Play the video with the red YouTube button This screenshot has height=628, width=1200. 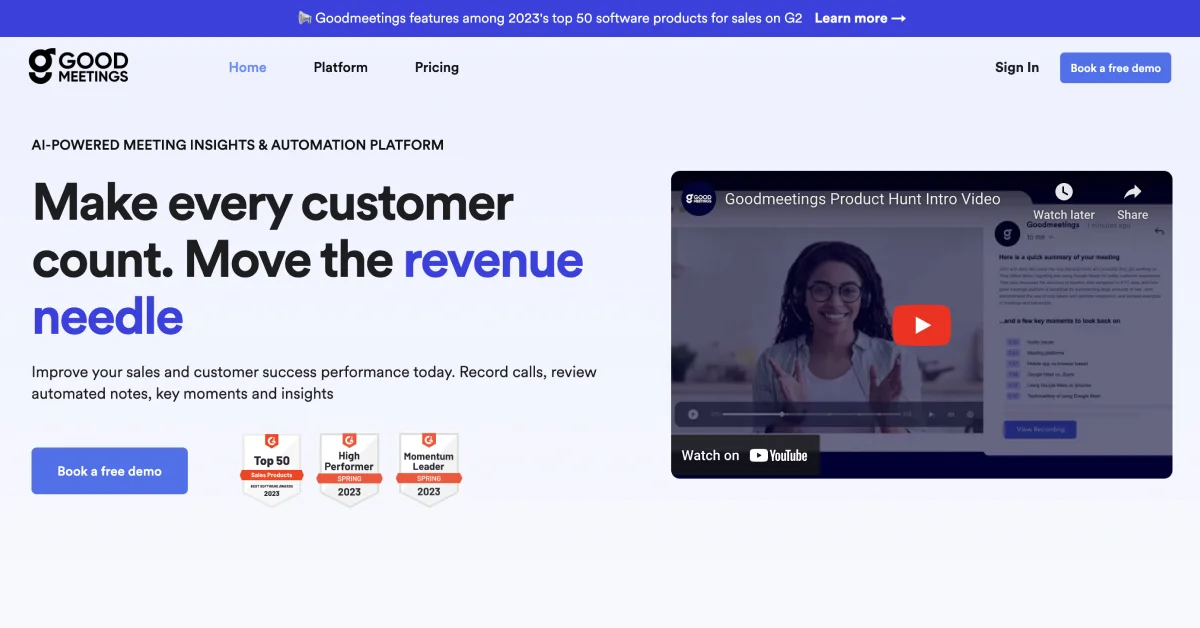point(921,325)
